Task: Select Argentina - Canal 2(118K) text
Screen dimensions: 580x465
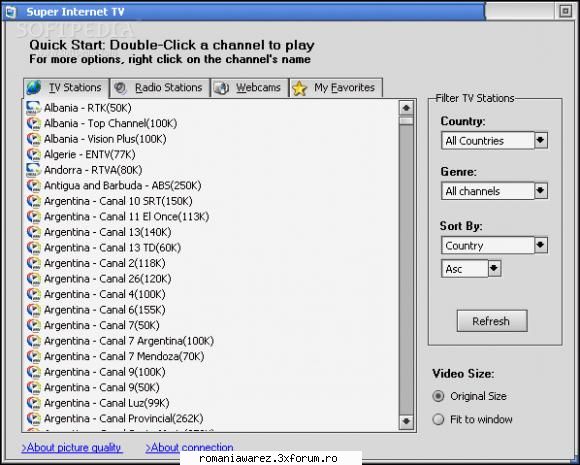Action: tap(105, 263)
